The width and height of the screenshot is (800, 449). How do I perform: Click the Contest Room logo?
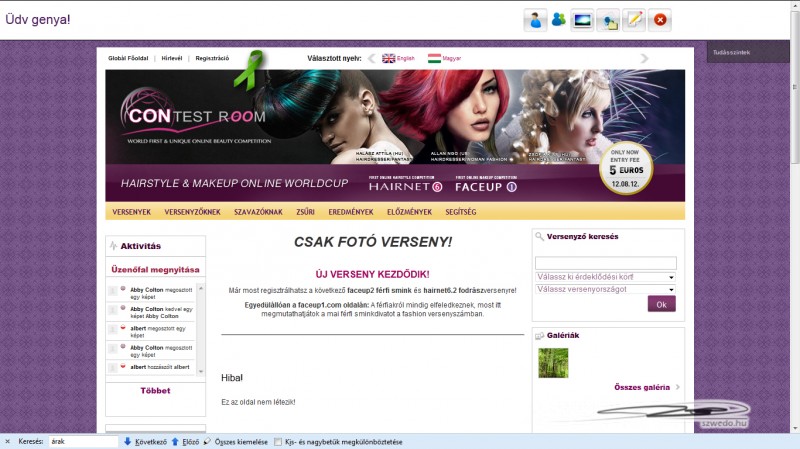(x=194, y=117)
